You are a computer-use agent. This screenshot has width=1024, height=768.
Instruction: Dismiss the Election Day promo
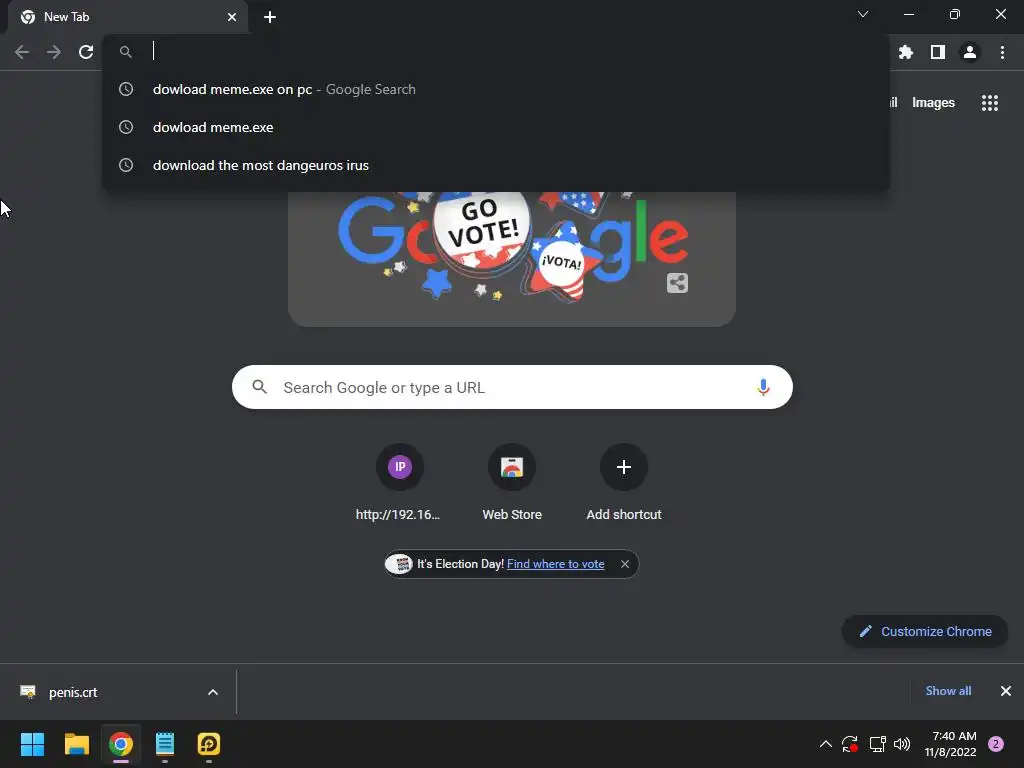(625, 564)
